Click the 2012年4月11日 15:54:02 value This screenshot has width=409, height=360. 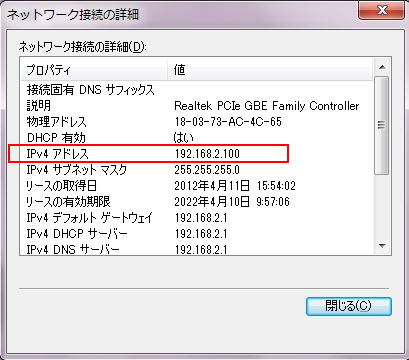[235, 186]
